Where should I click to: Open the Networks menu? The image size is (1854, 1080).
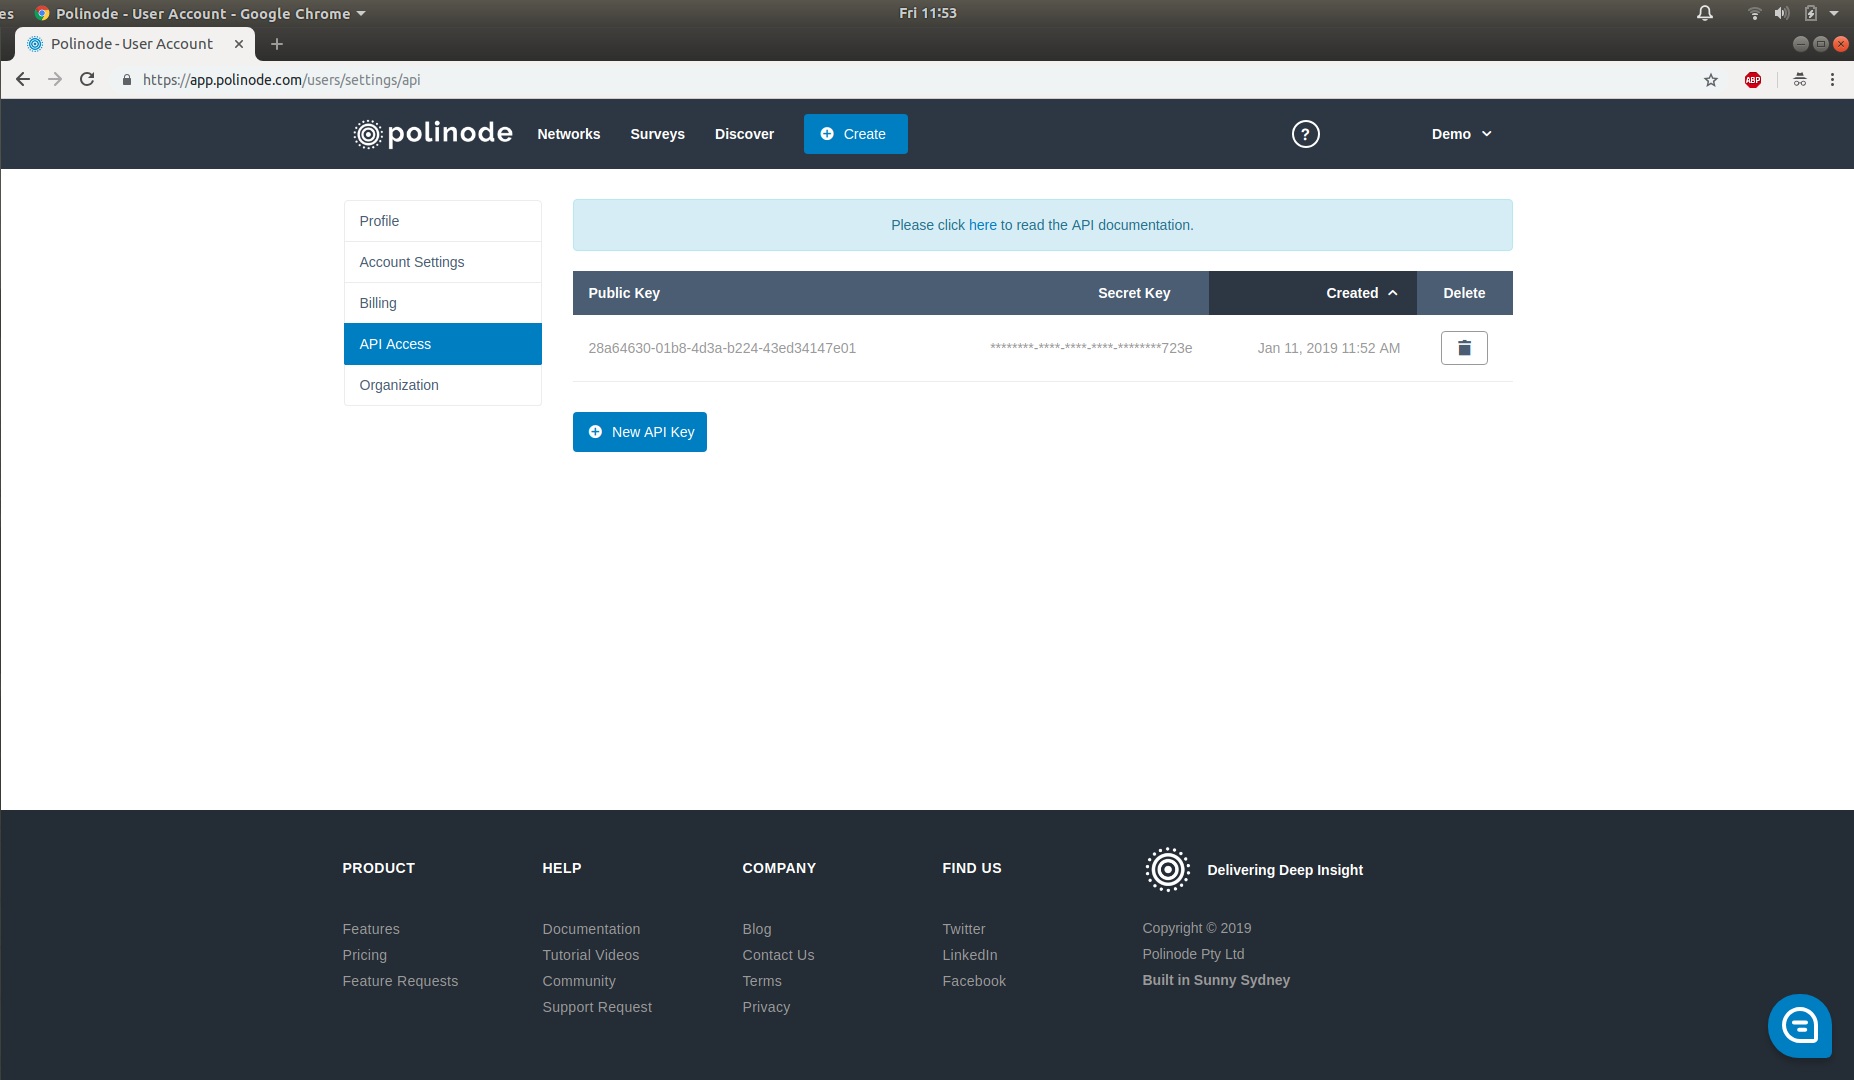point(569,134)
